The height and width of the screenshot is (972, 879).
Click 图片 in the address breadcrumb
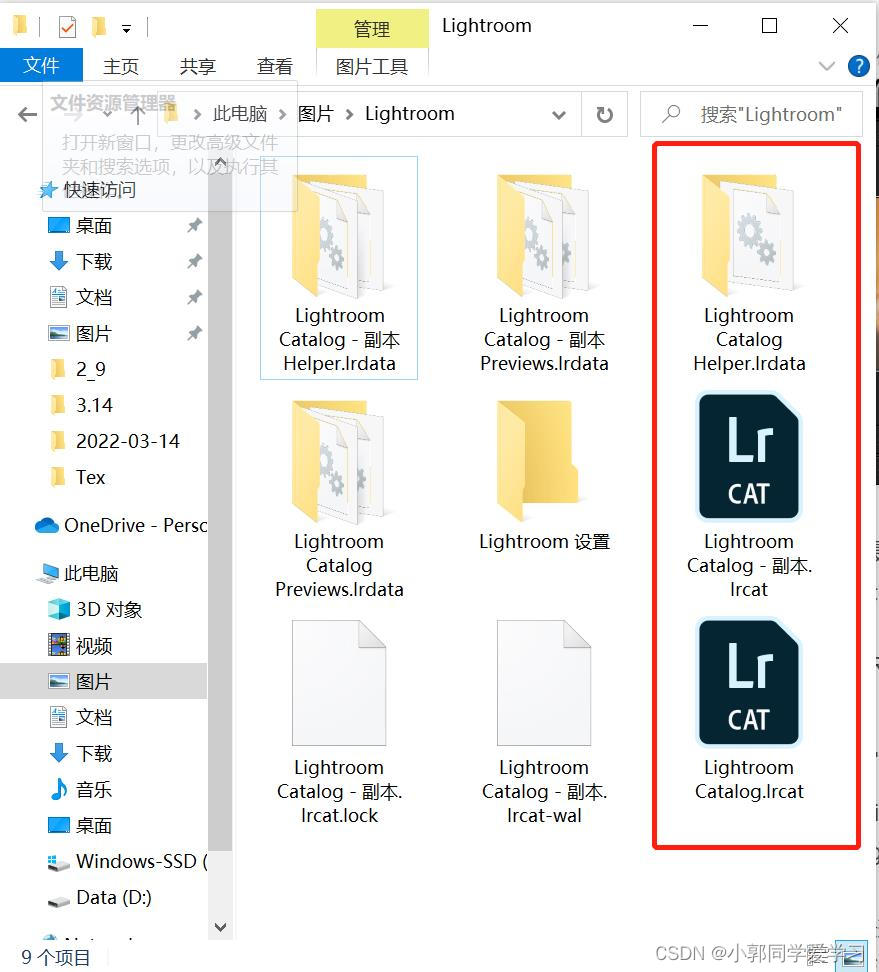click(x=316, y=114)
